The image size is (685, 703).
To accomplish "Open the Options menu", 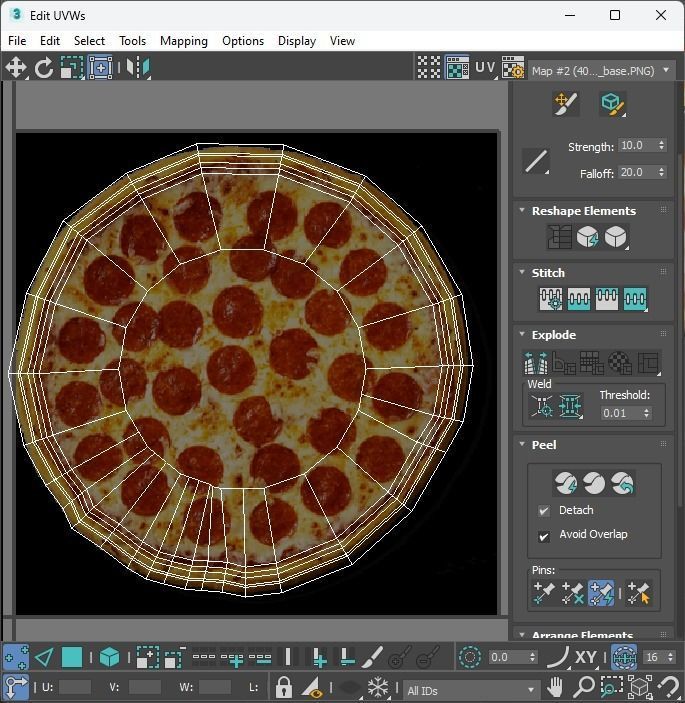I will coord(243,41).
